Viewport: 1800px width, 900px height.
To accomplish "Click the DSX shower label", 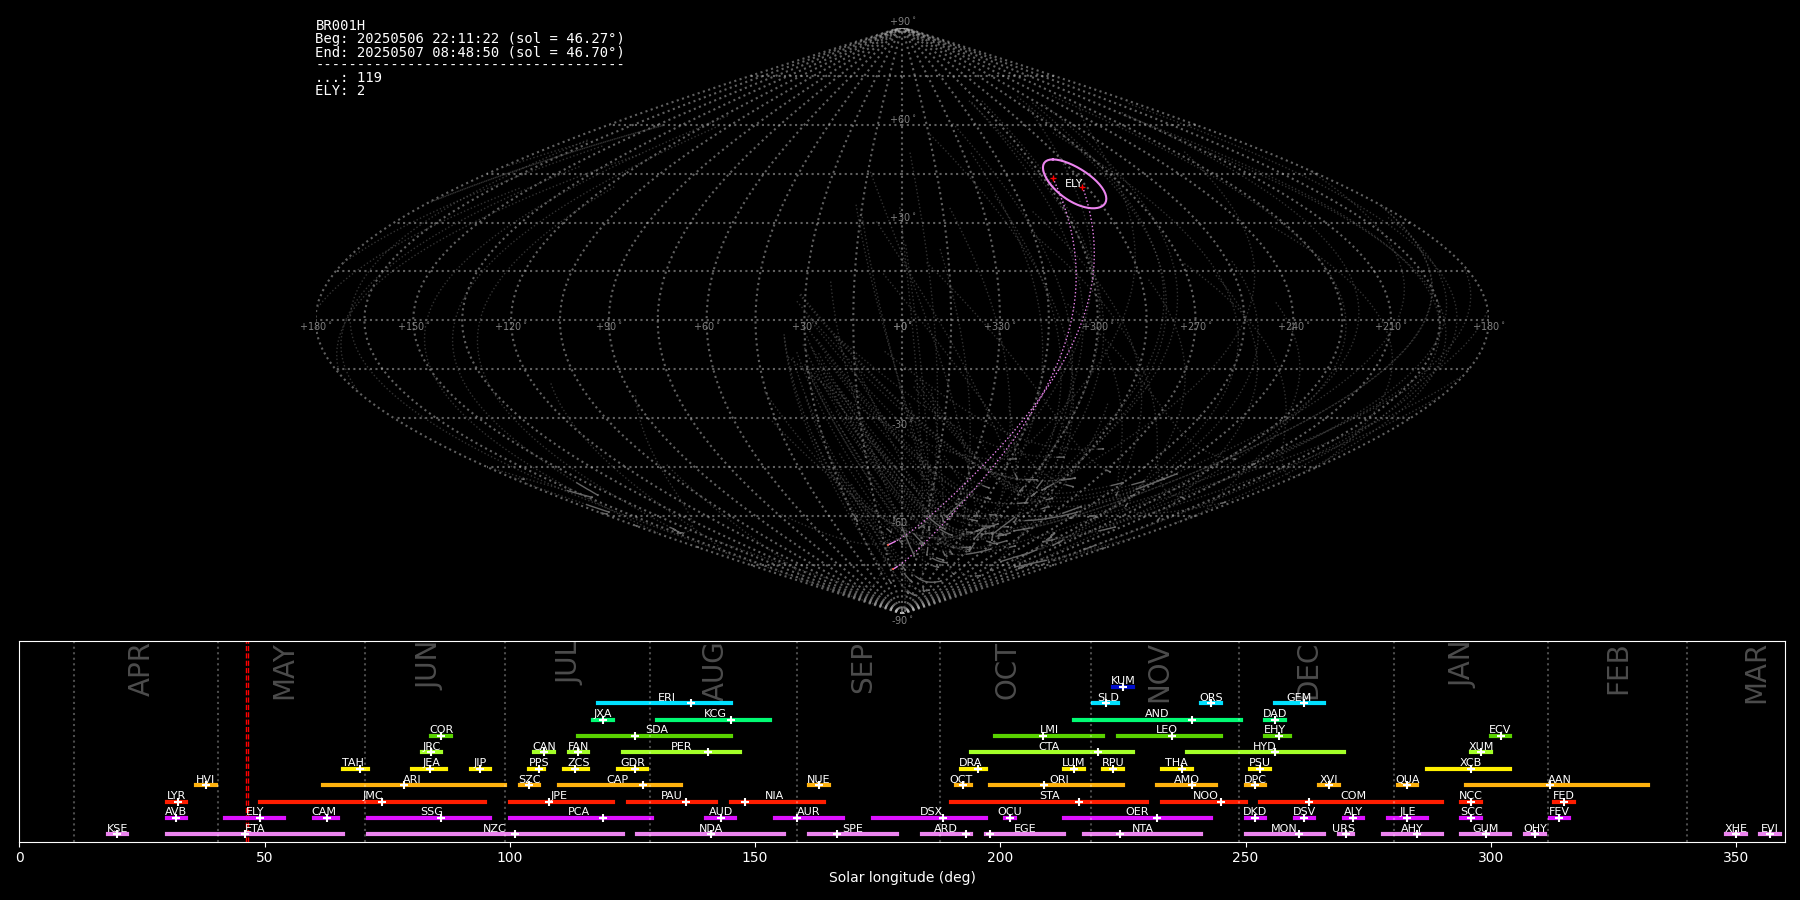I will 931,811.
